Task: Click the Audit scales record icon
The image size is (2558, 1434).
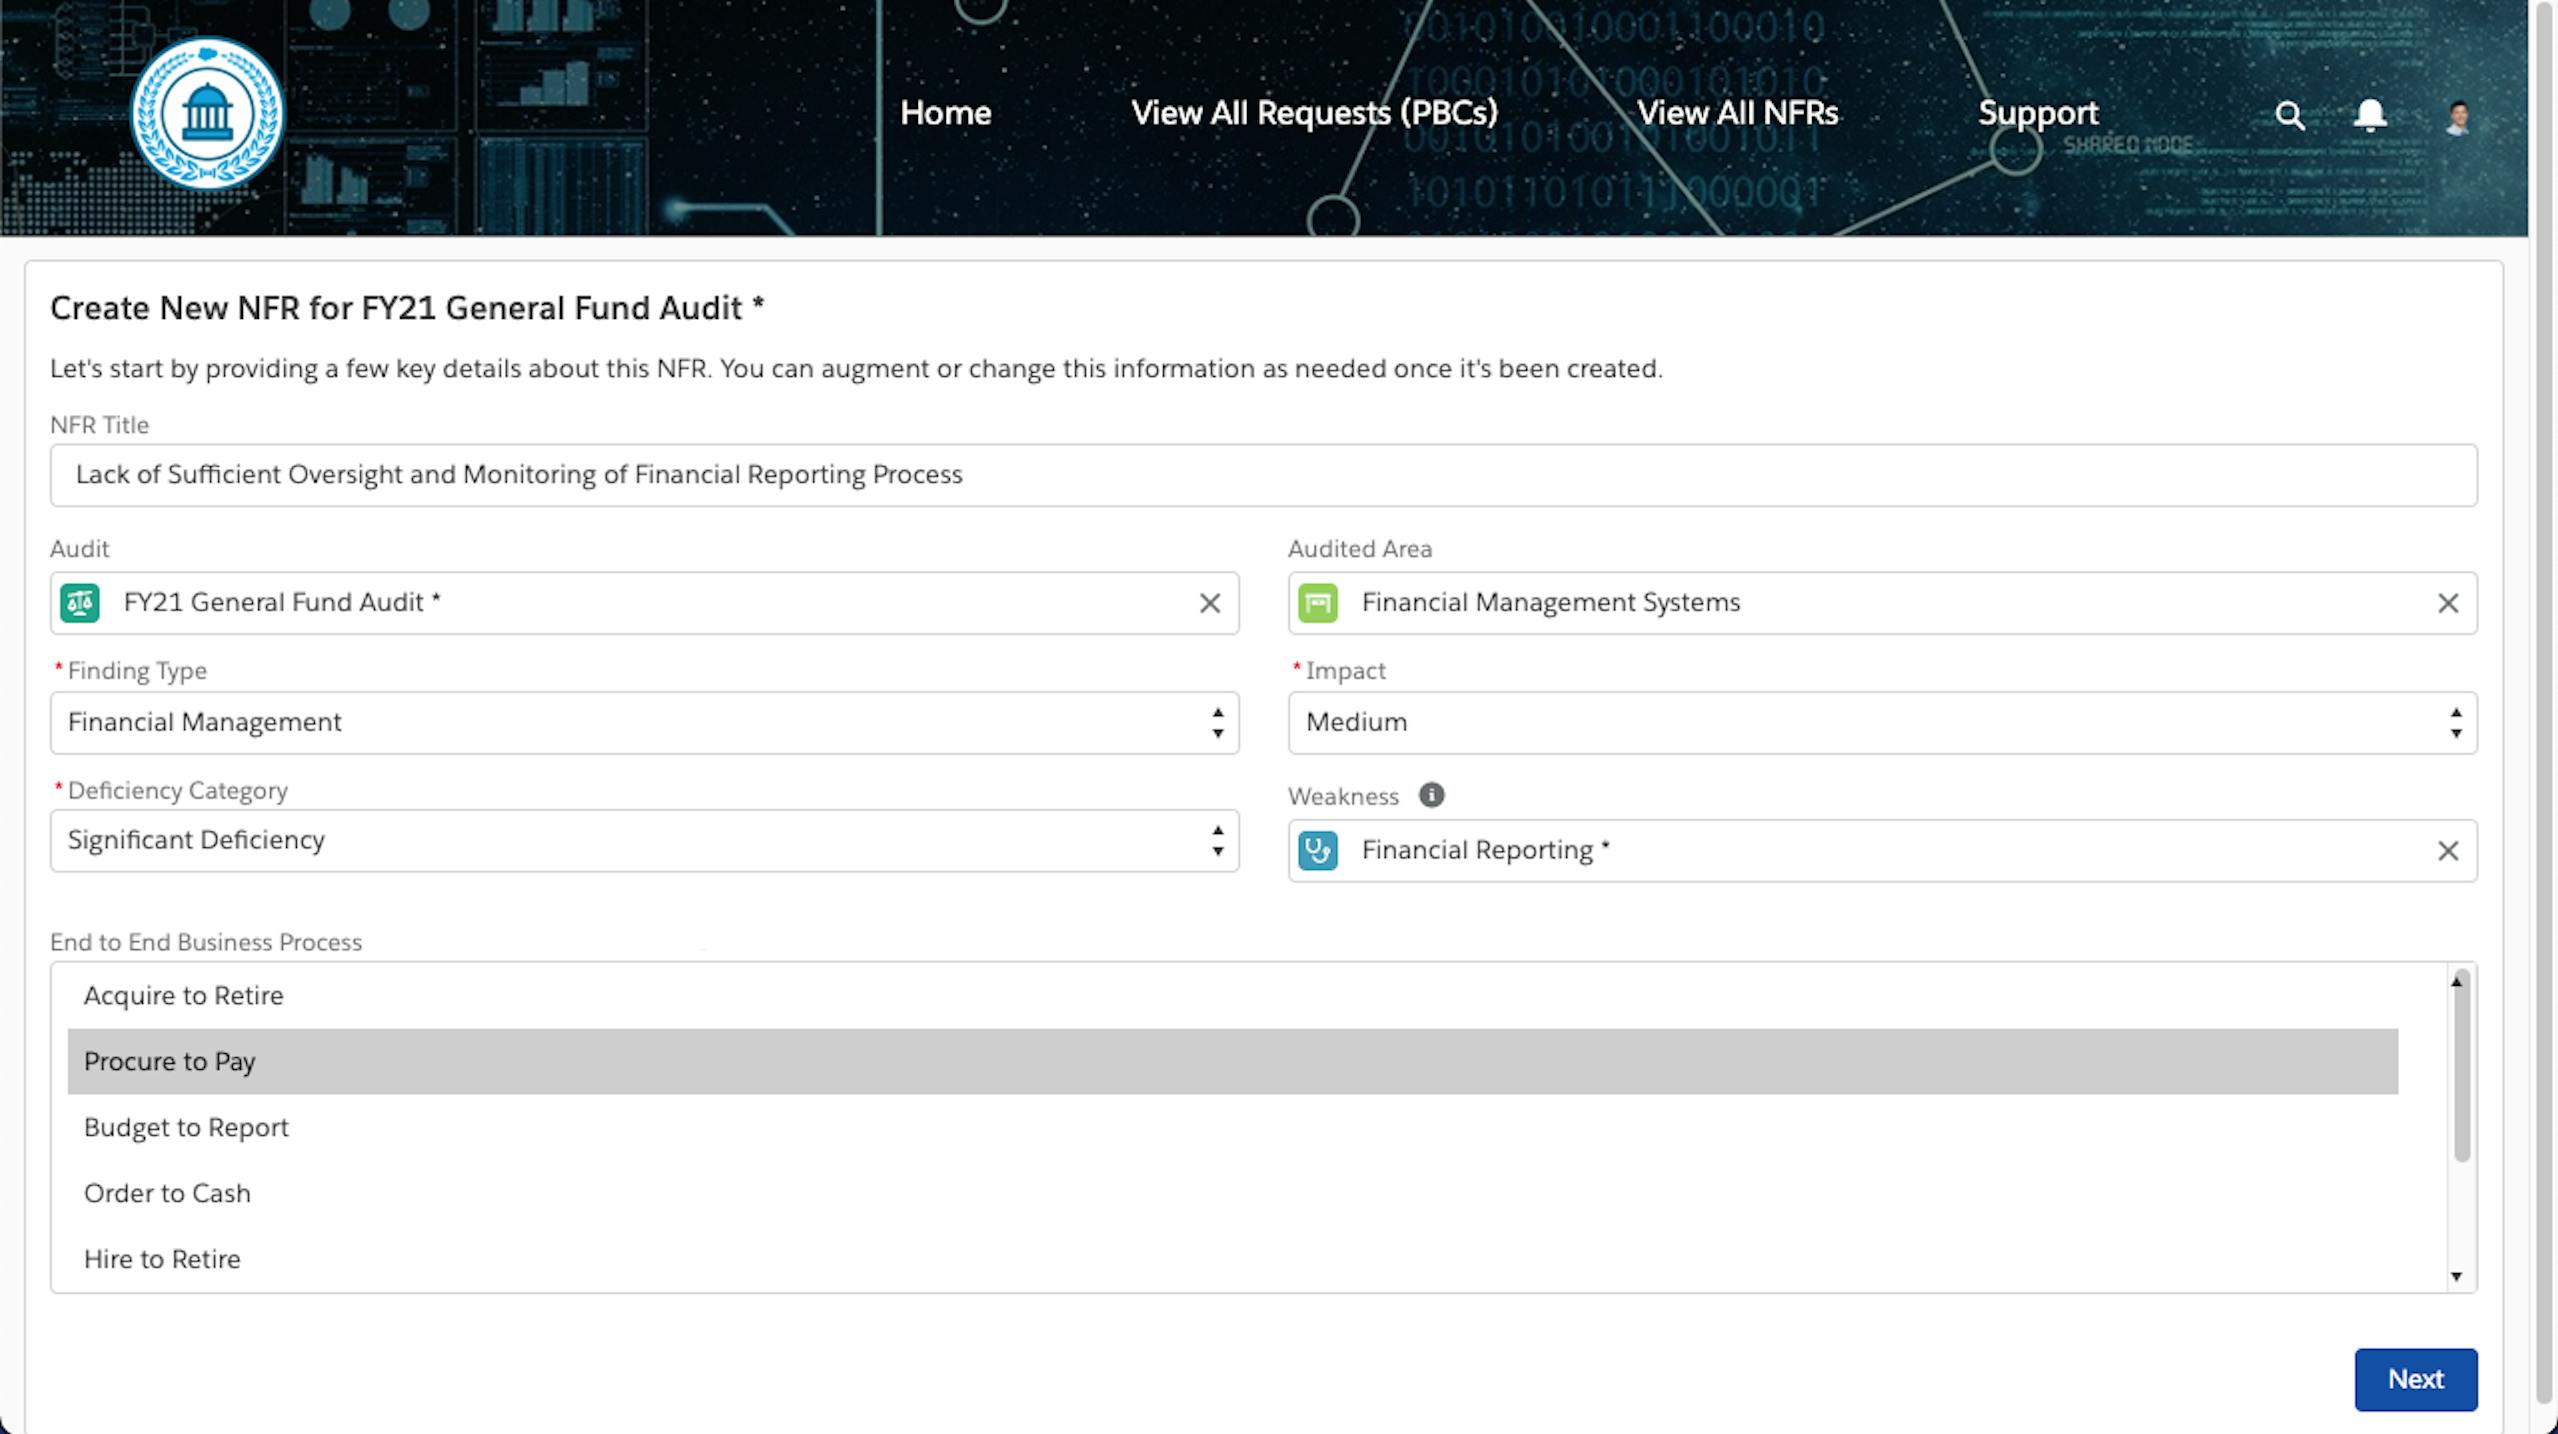Action: coord(80,603)
